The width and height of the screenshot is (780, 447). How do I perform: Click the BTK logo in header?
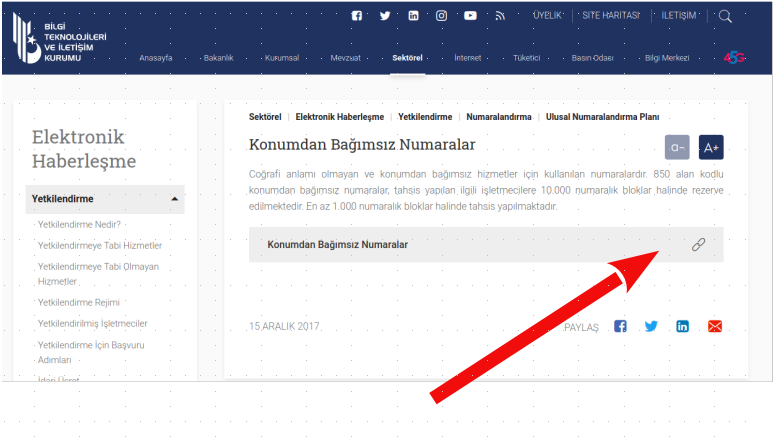point(58,39)
